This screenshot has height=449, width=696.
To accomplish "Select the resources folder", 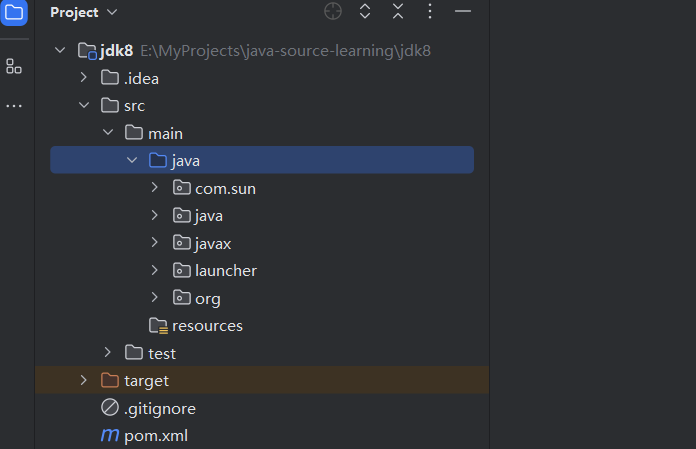I will tap(206, 326).
